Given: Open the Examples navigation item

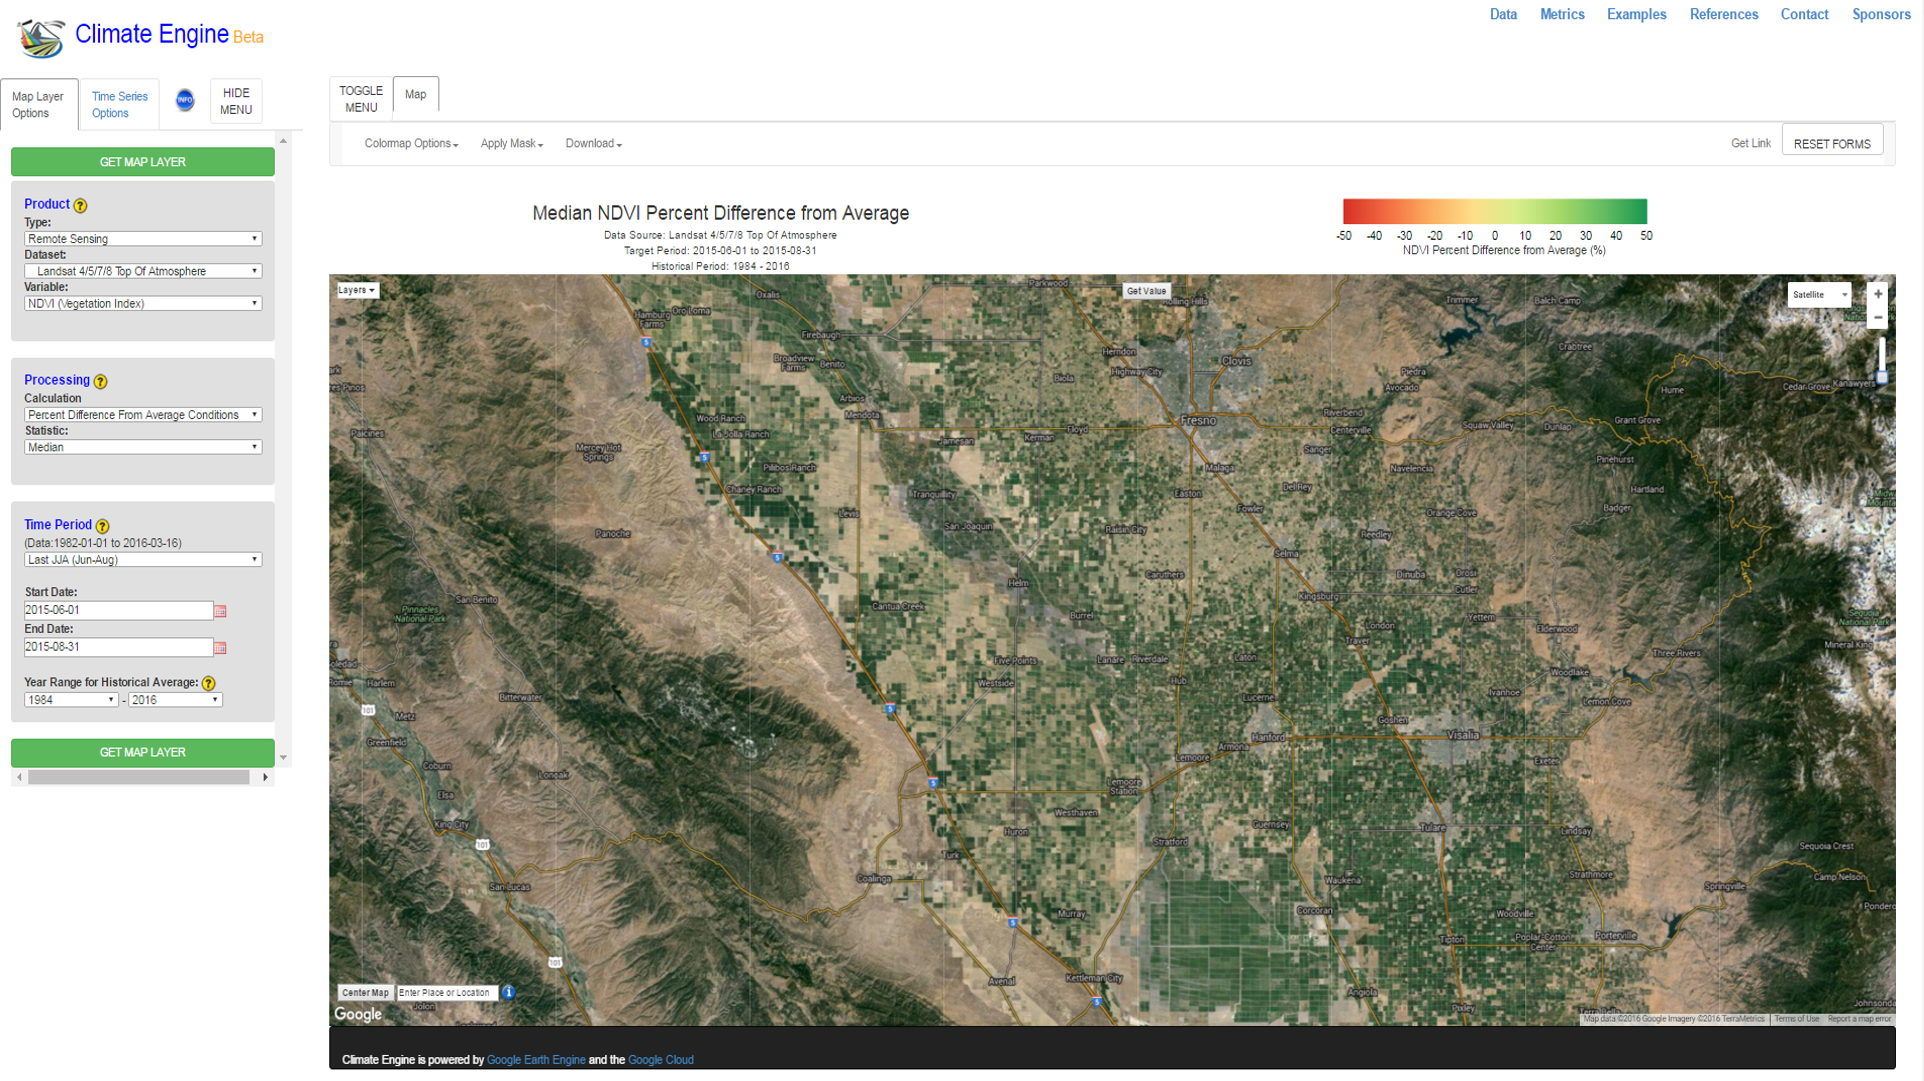Looking at the screenshot, I should tap(1636, 14).
